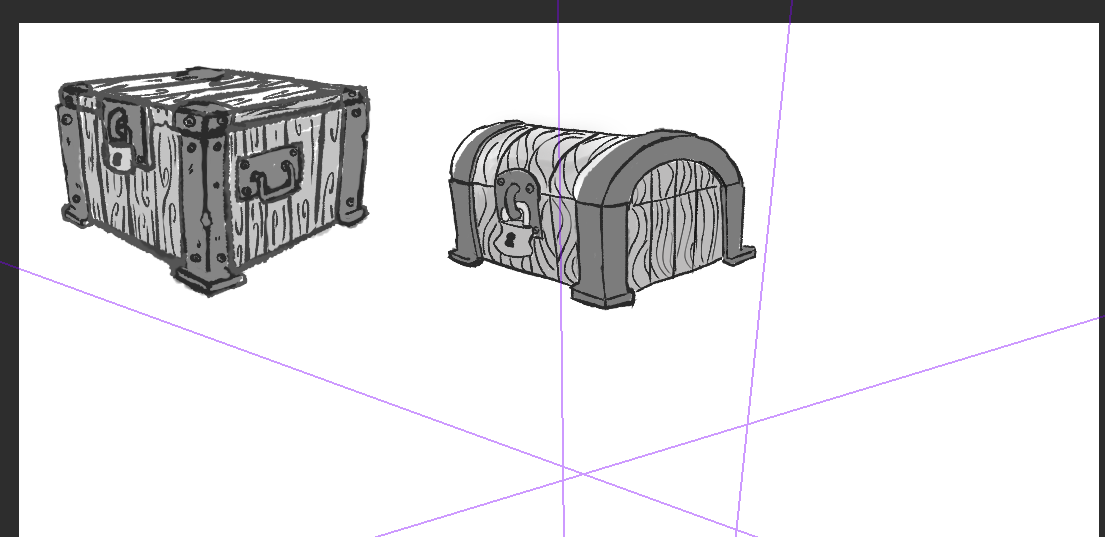Click the right rear foot of rounded chest
This screenshot has height=537, width=1105.
[740, 256]
